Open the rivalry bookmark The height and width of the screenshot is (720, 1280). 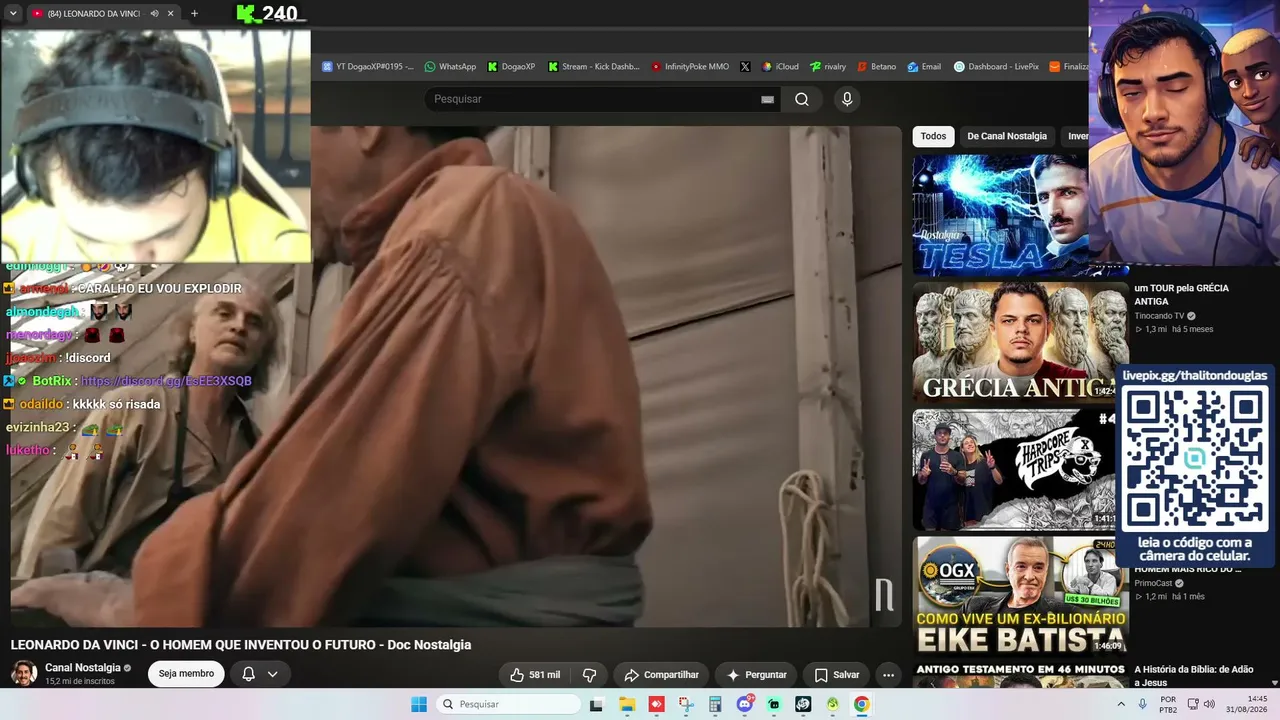tap(828, 67)
